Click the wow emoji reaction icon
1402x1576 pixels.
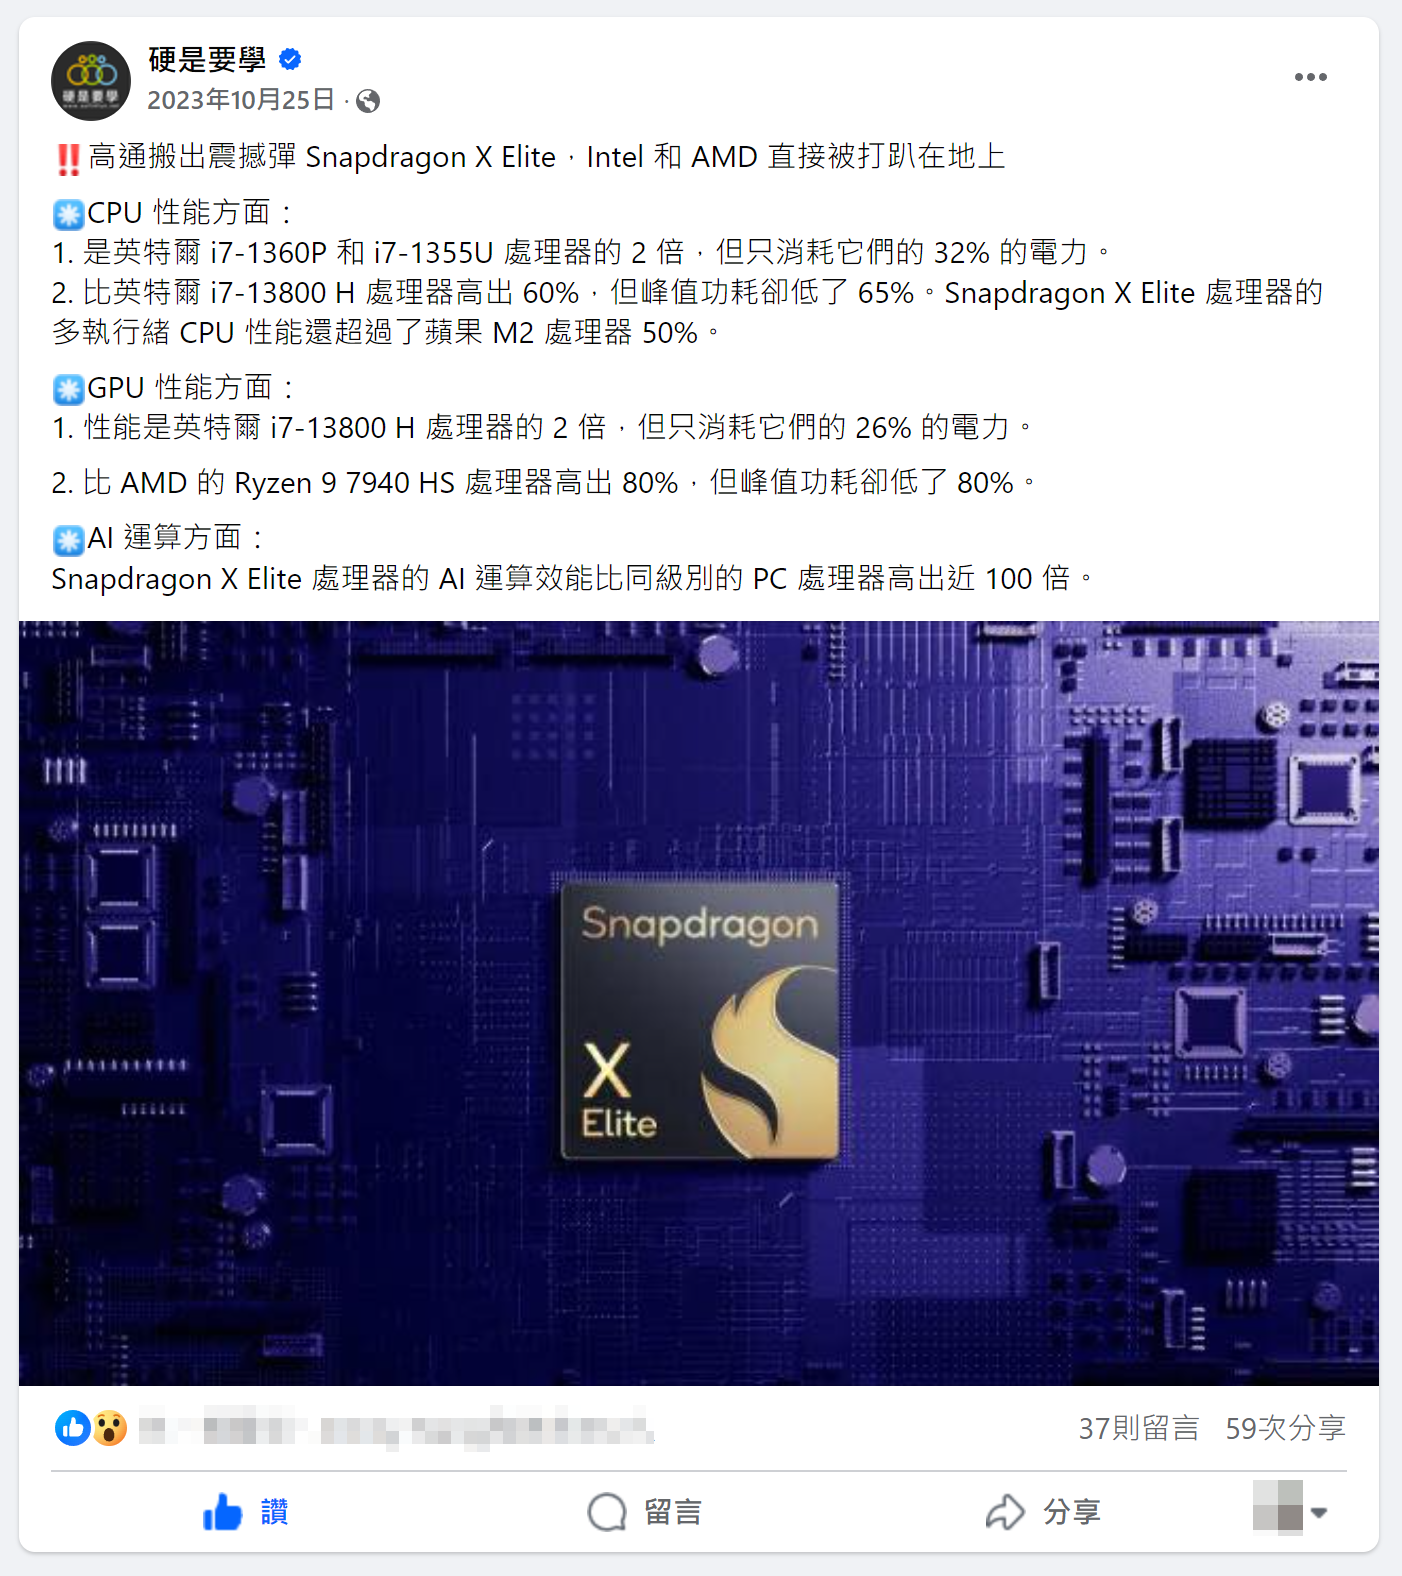110,1428
